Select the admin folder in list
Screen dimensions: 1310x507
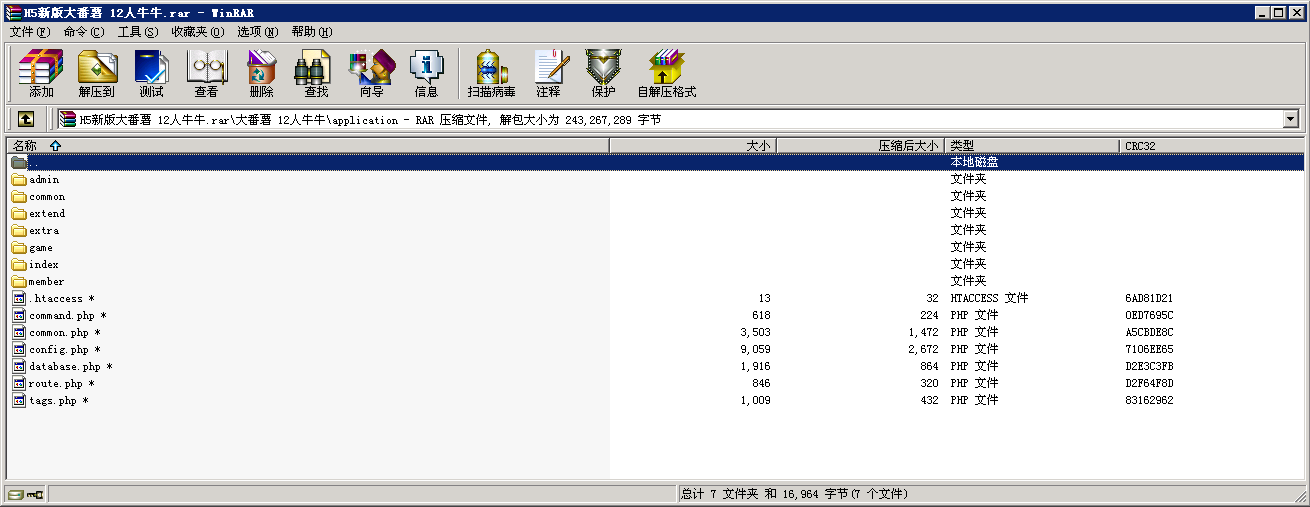pyautogui.click(x=44, y=180)
